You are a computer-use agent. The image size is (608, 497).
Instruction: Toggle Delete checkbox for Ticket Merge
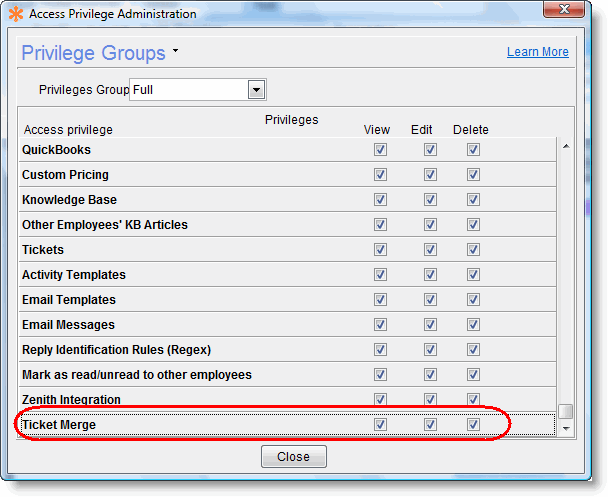(x=473, y=425)
